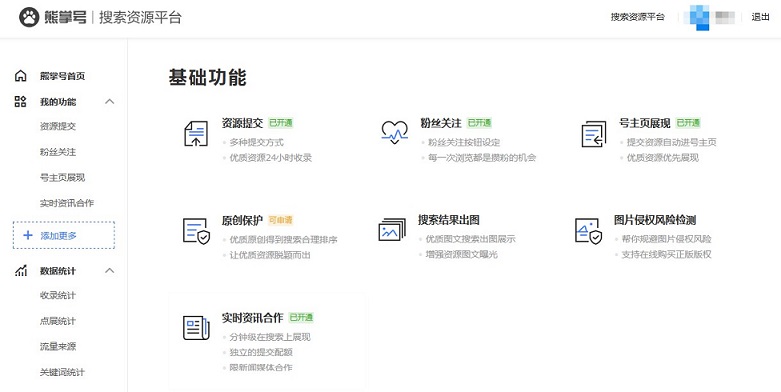This screenshot has width=781, height=392.
Task: Collapse the 数据统计 sidebar section chevron
Action: click(x=110, y=270)
